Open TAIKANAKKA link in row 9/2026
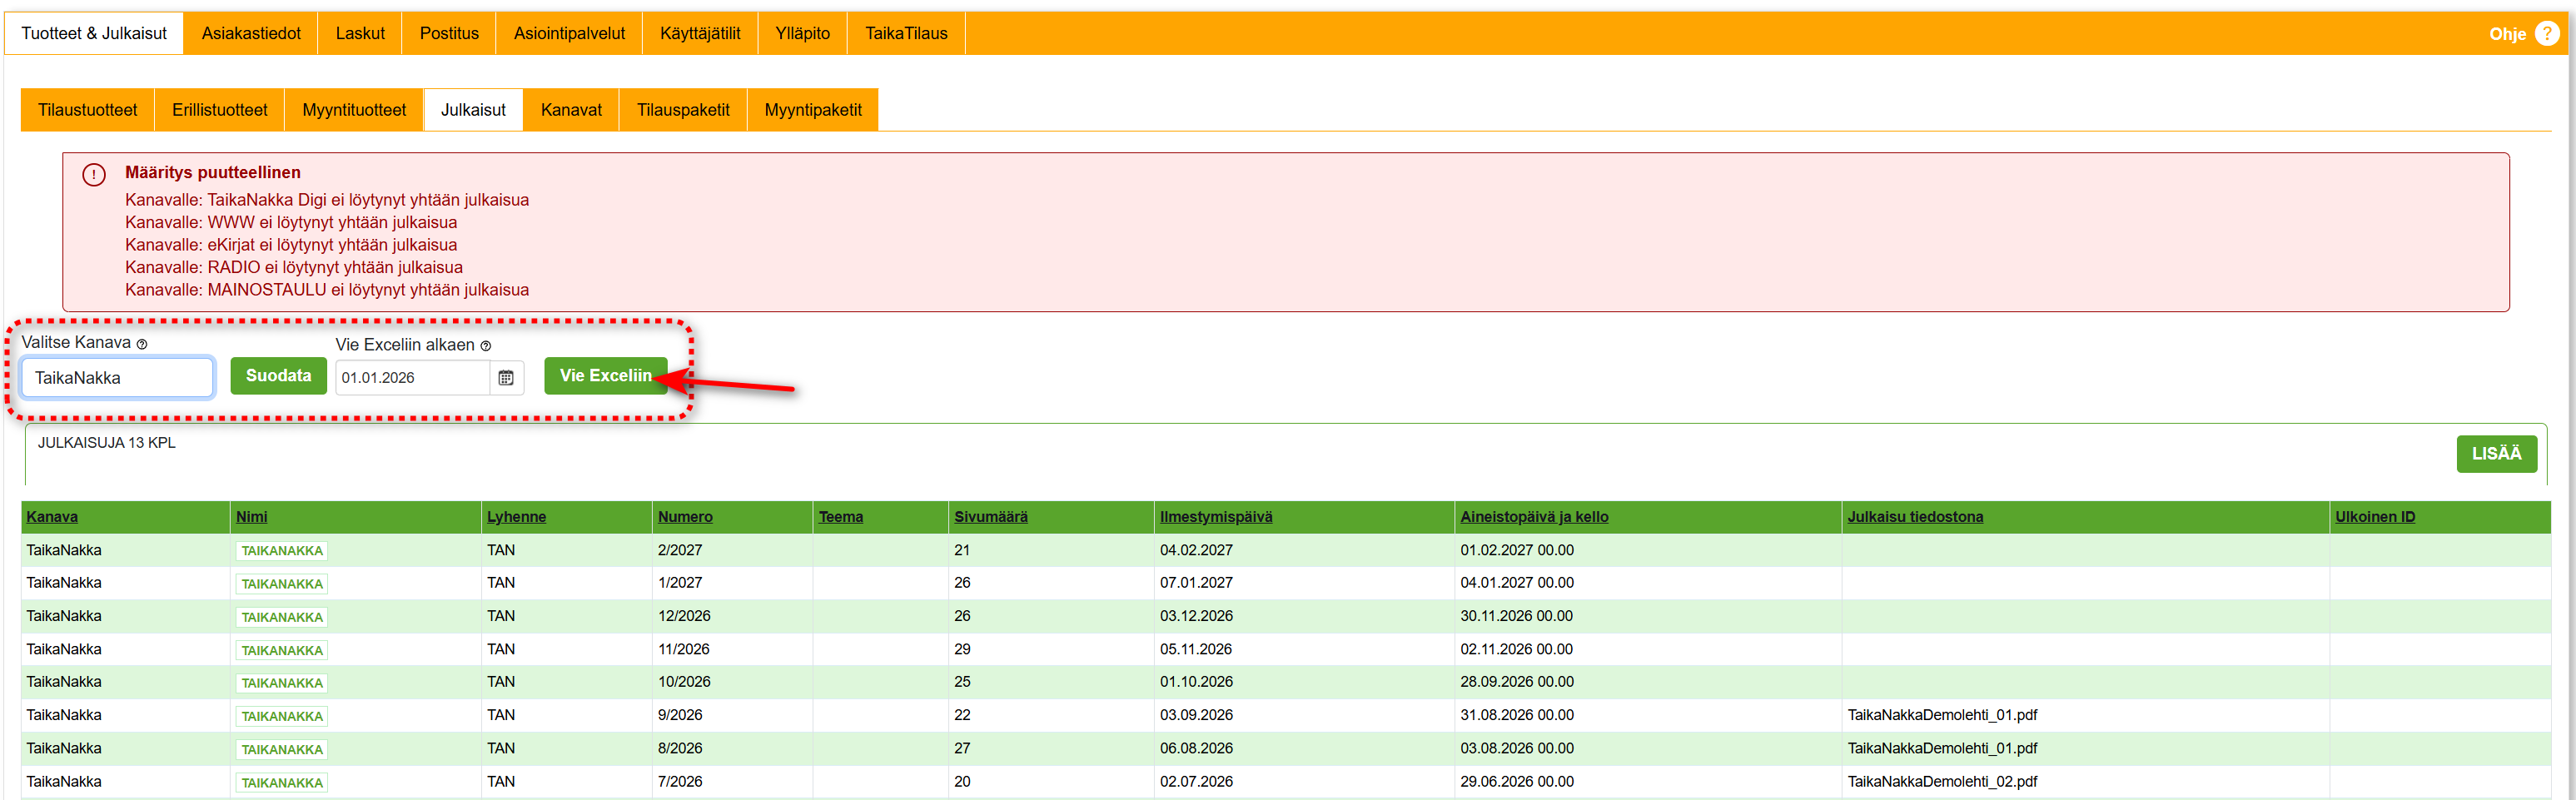 tap(282, 716)
